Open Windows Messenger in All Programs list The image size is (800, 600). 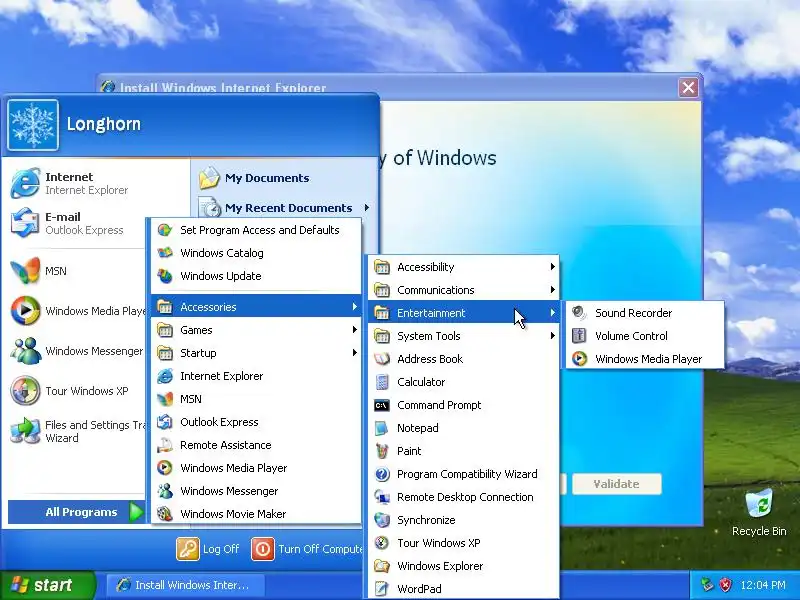256,490
